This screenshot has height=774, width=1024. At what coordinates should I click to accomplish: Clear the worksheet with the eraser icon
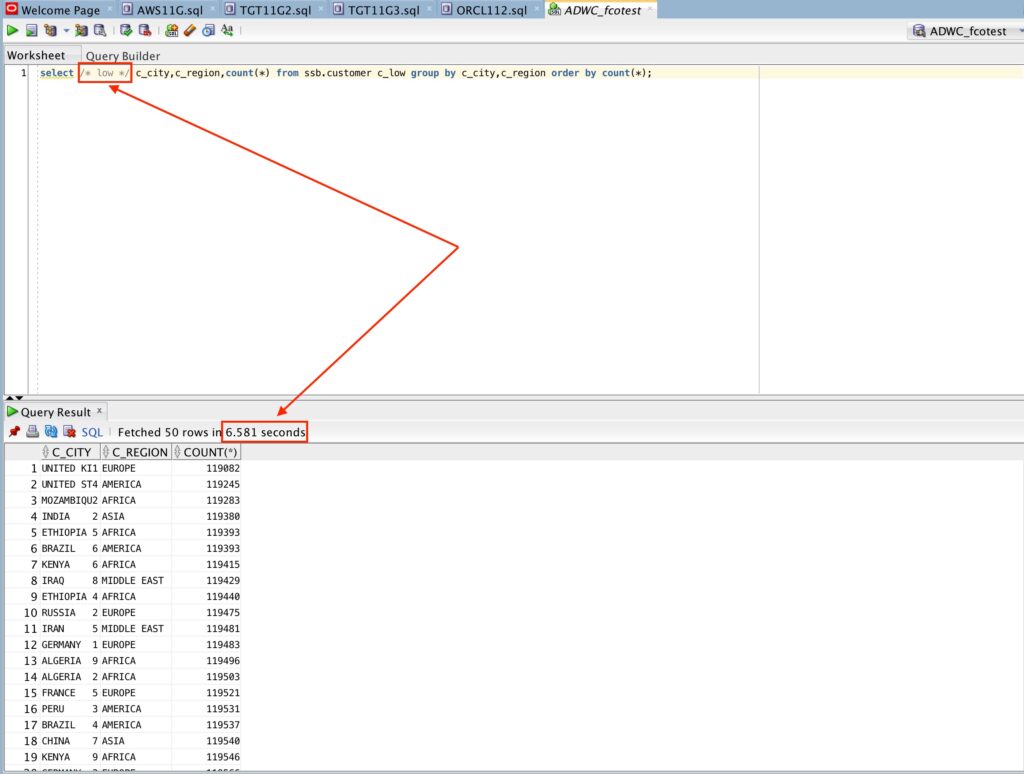tap(190, 31)
